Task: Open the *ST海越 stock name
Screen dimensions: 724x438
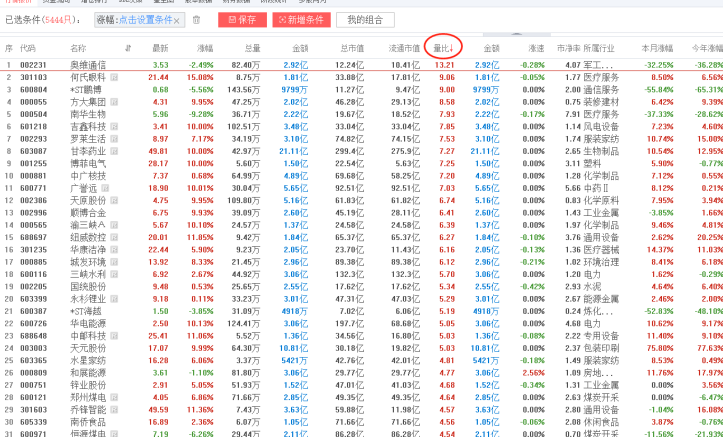Action: [x=85, y=311]
